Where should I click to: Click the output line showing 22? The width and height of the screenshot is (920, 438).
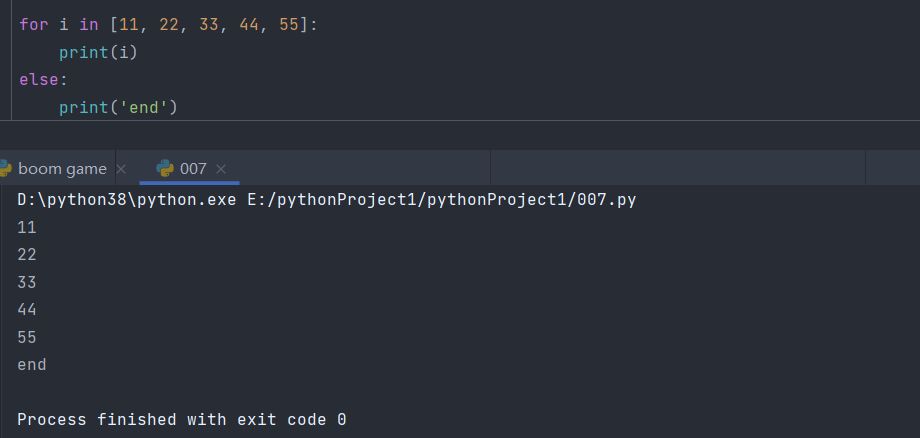[27, 255]
